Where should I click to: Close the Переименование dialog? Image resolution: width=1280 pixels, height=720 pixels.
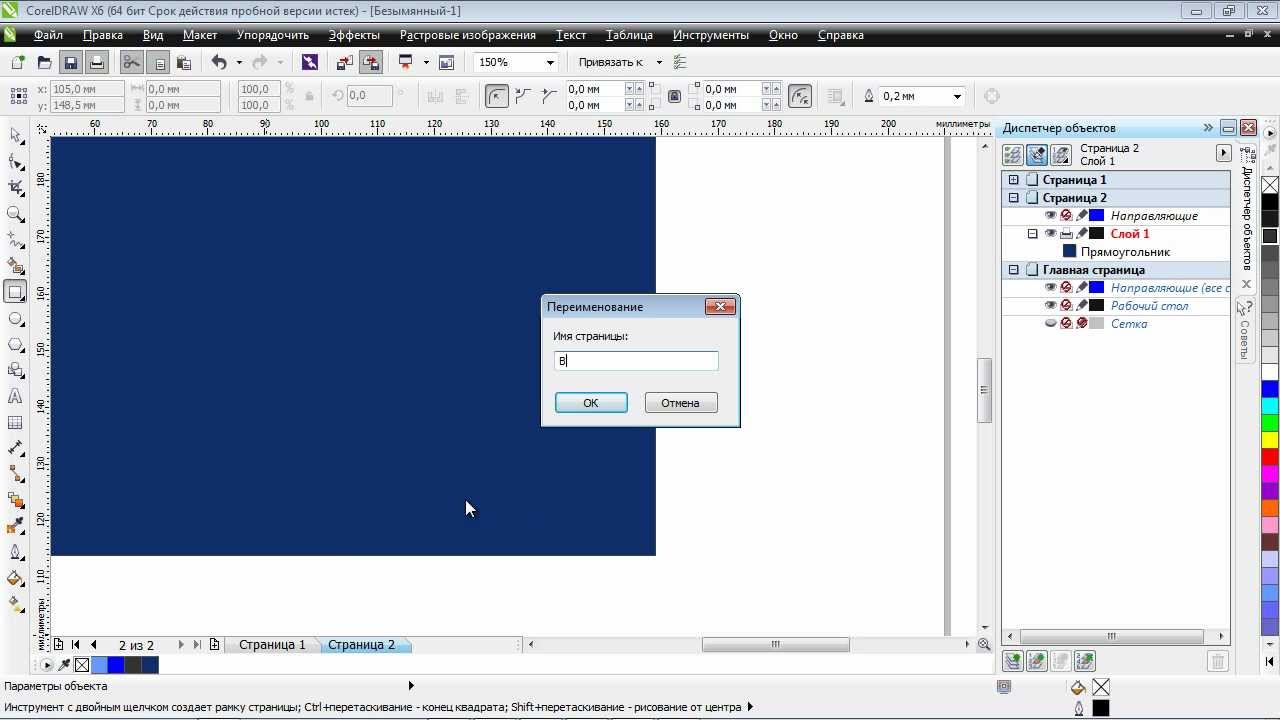720,306
